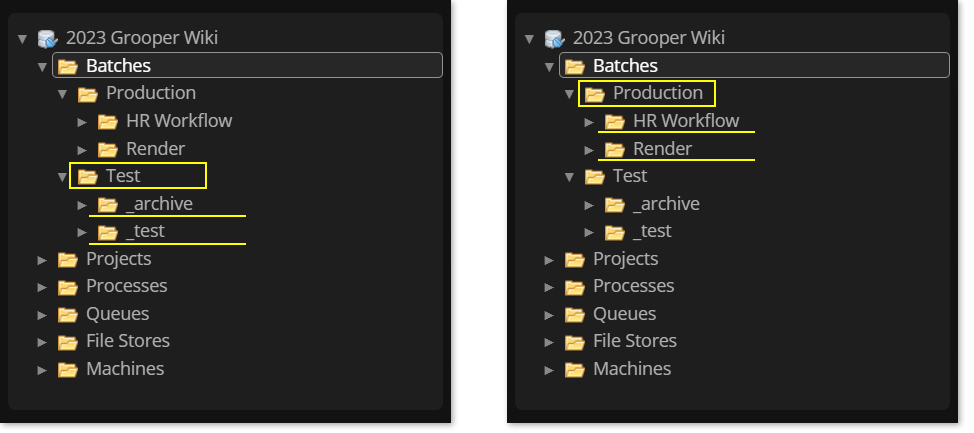The image size is (974, 433).
Task: Click the _archive folder icon in the left panel
Action: [x=108, y=204]
